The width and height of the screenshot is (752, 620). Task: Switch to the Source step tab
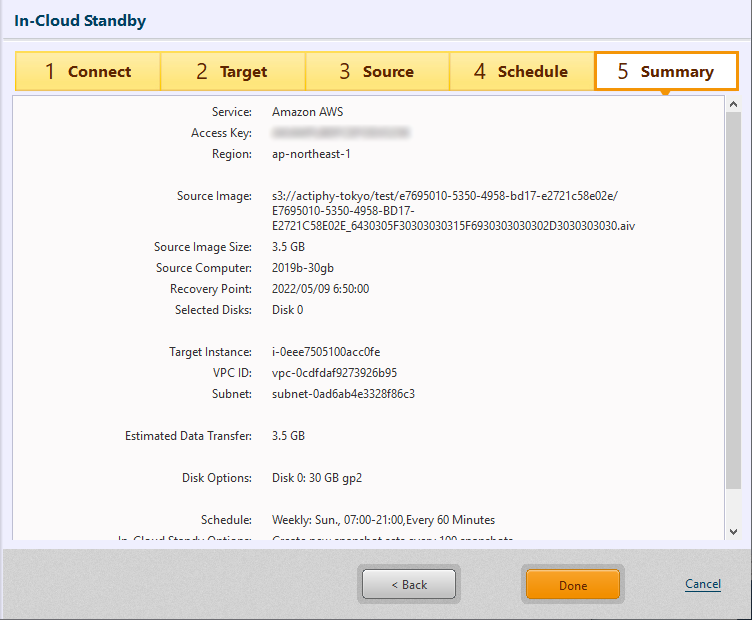(377, 72)
